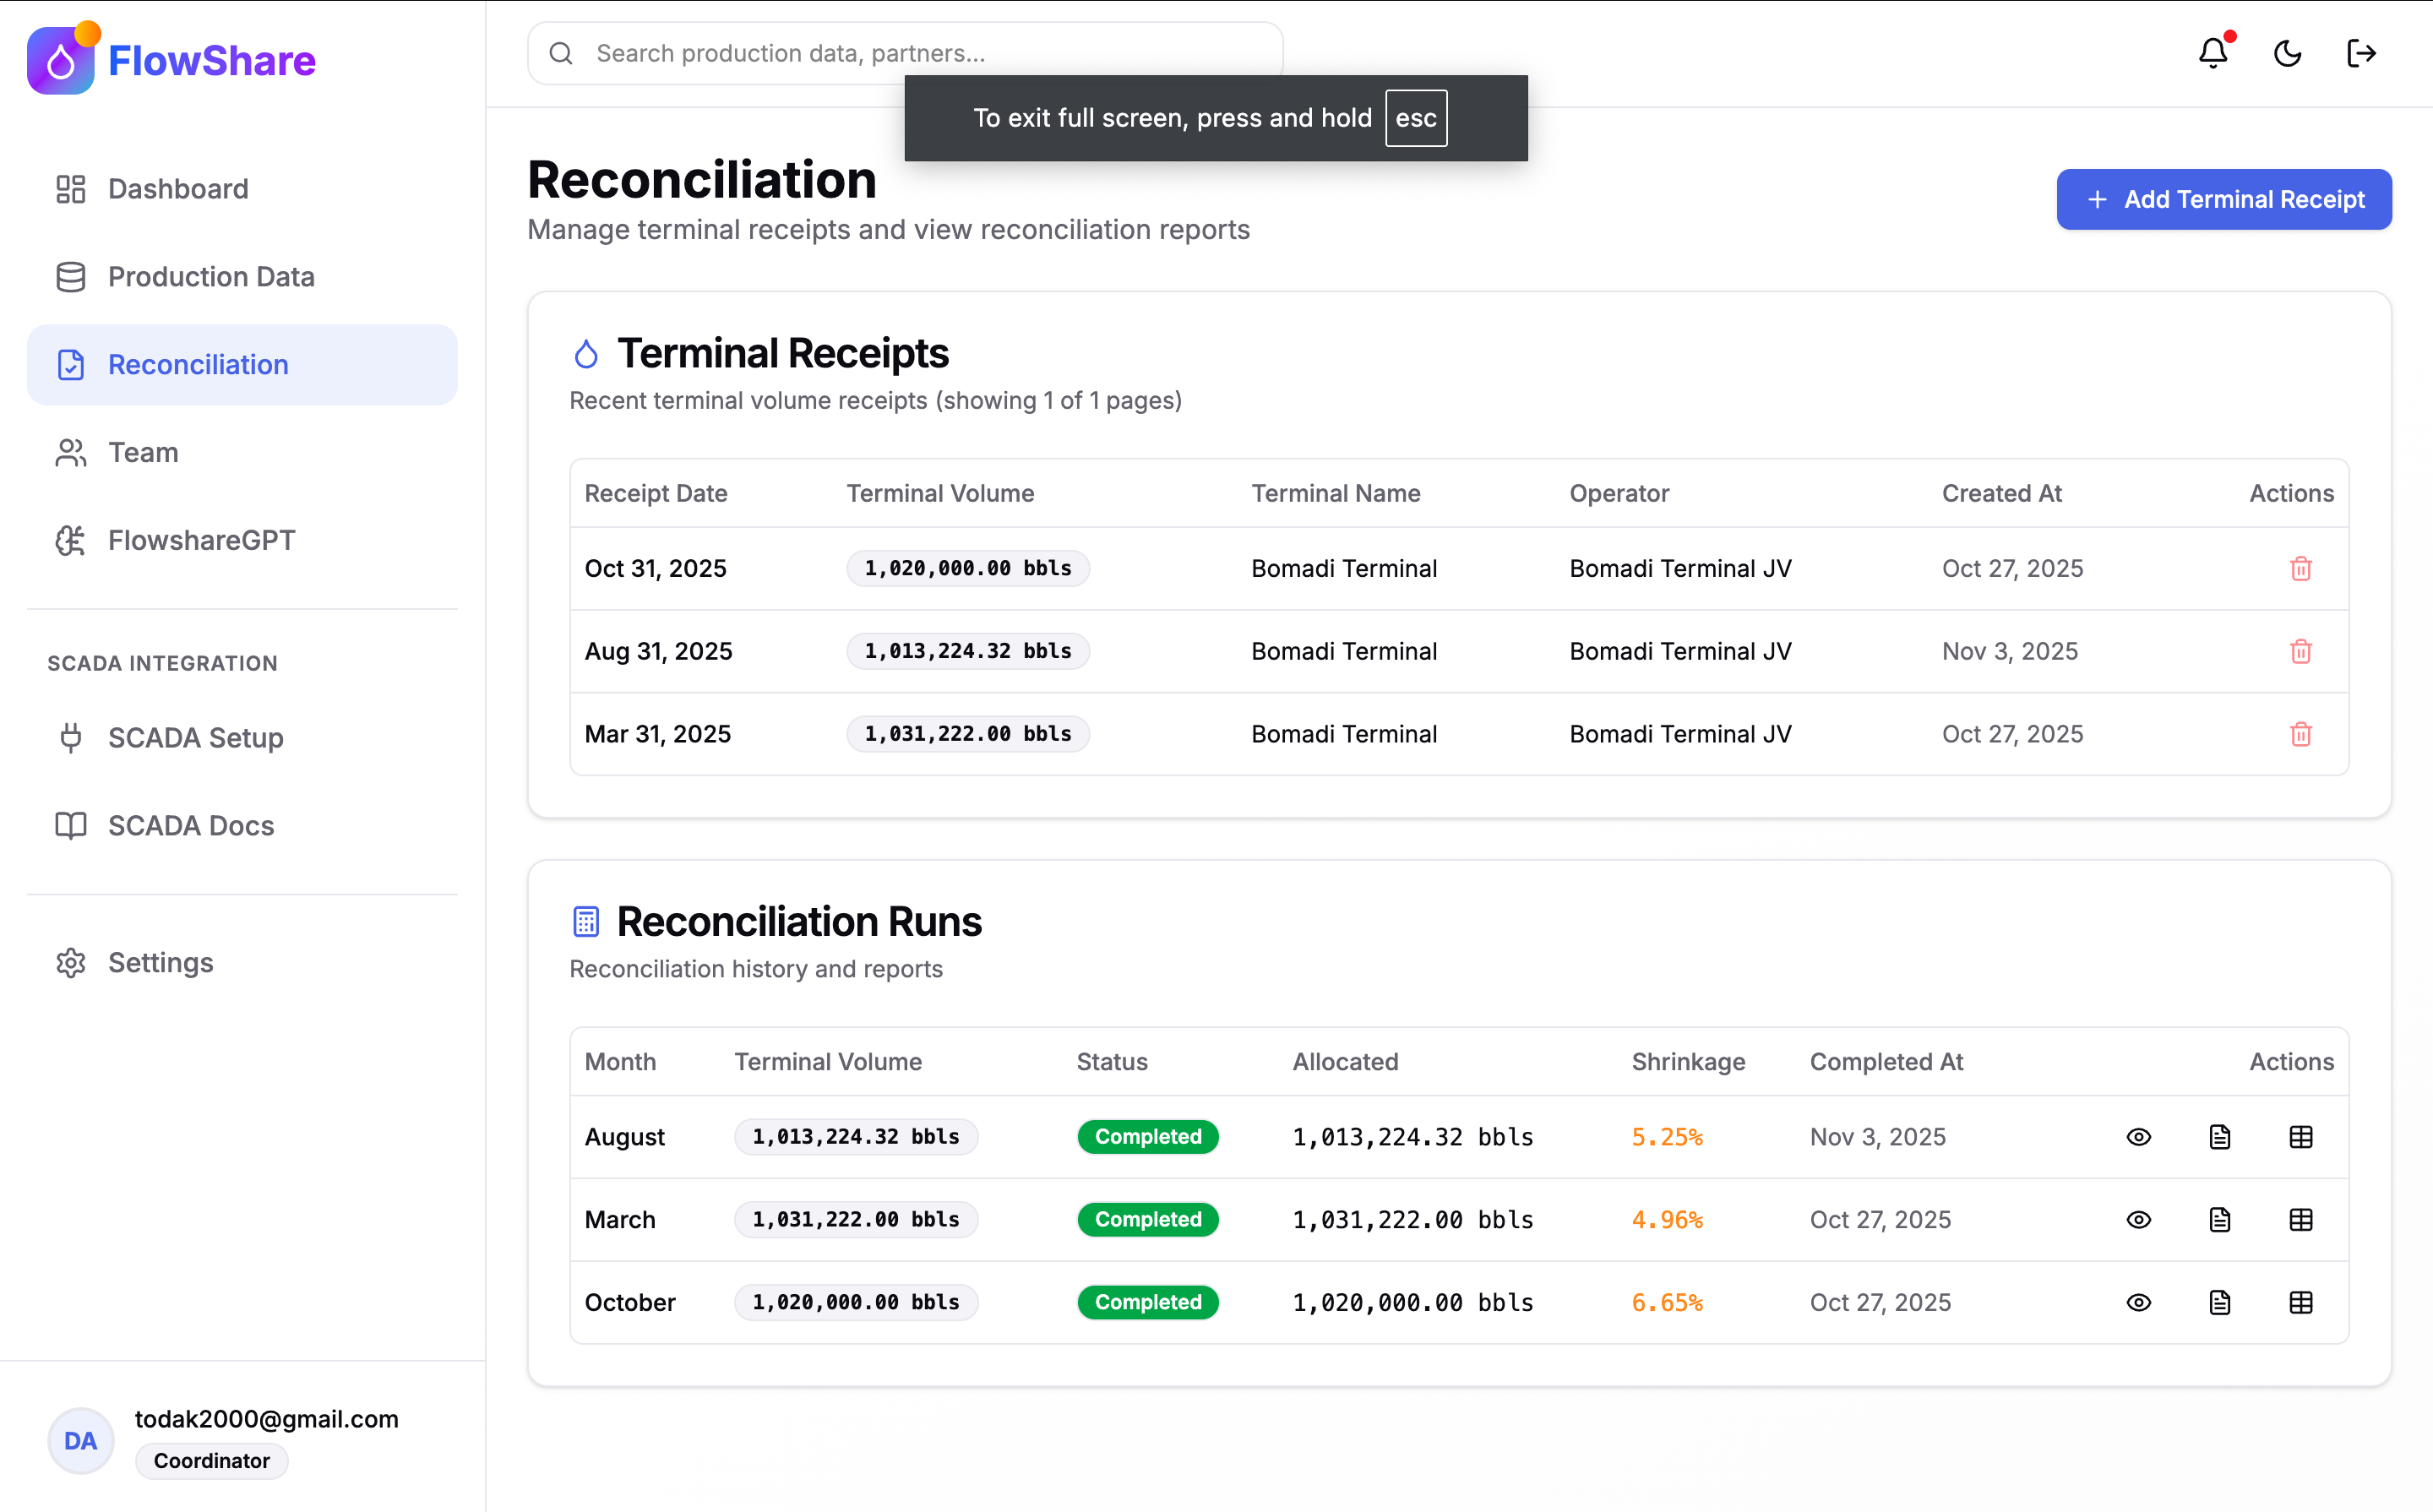This screenshot has width=2433, height=1512.
Task: Click Add Terminal Receipt button
Action: click(2223, 200)
